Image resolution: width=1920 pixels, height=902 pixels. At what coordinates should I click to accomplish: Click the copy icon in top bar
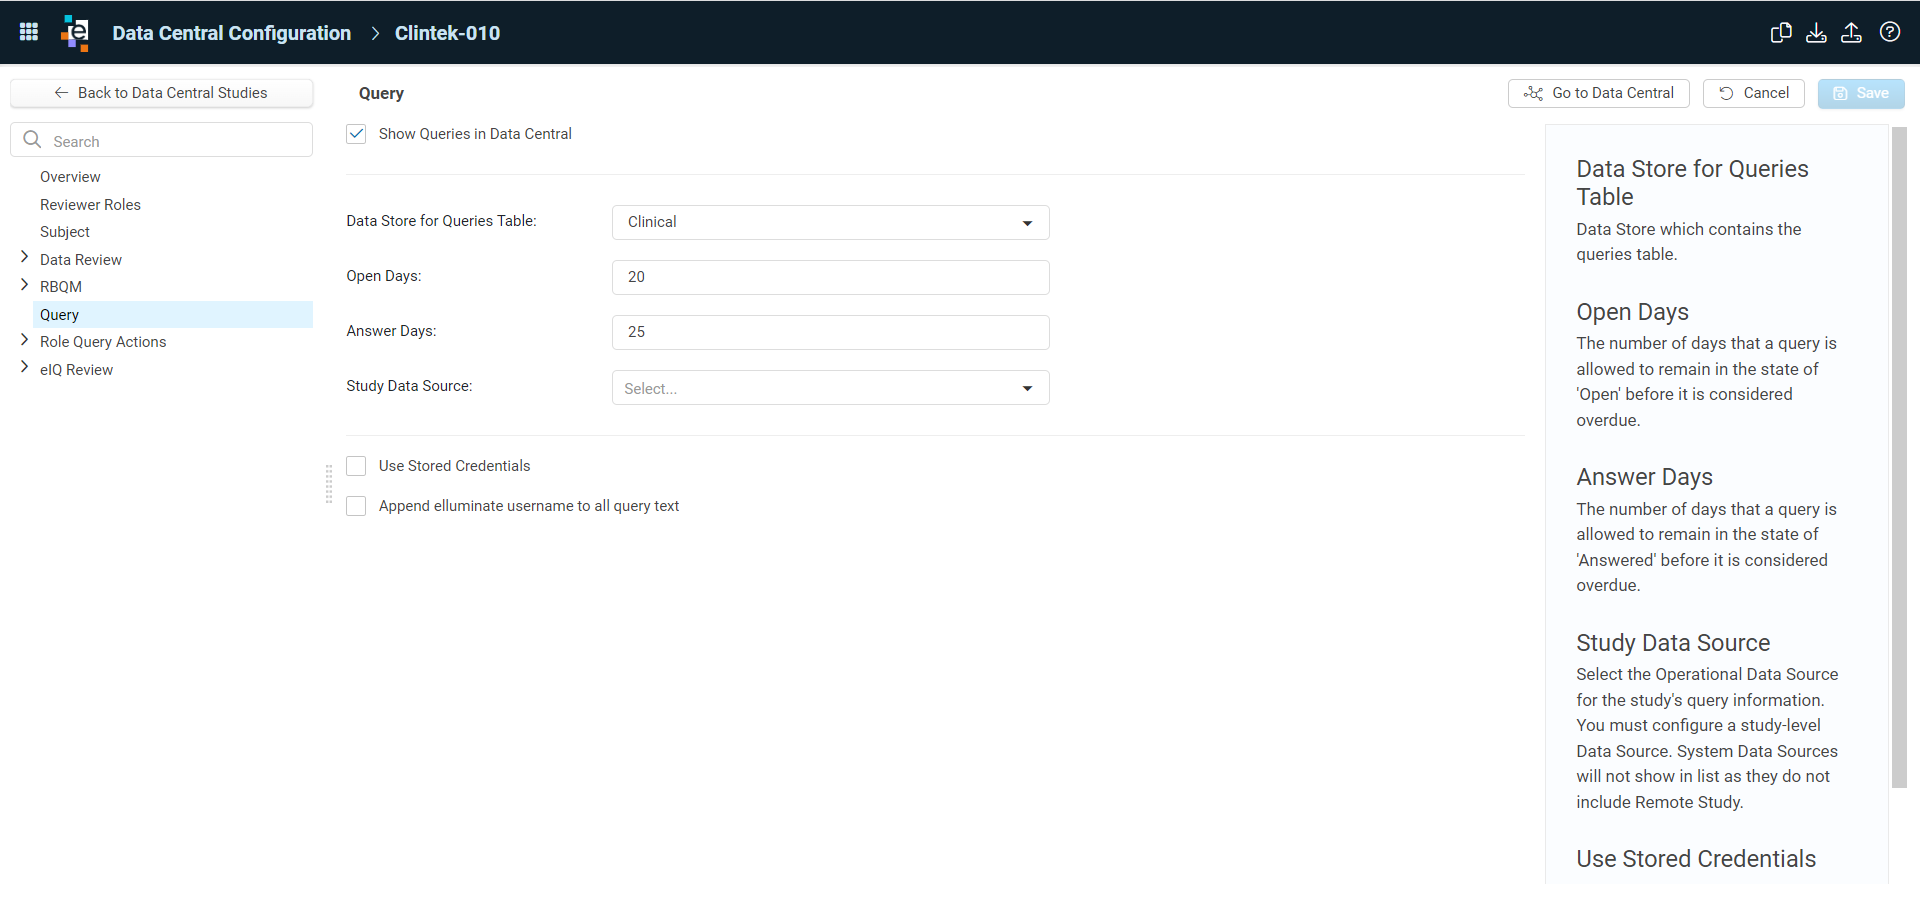pyautogui.click(x=1781, y=32)
